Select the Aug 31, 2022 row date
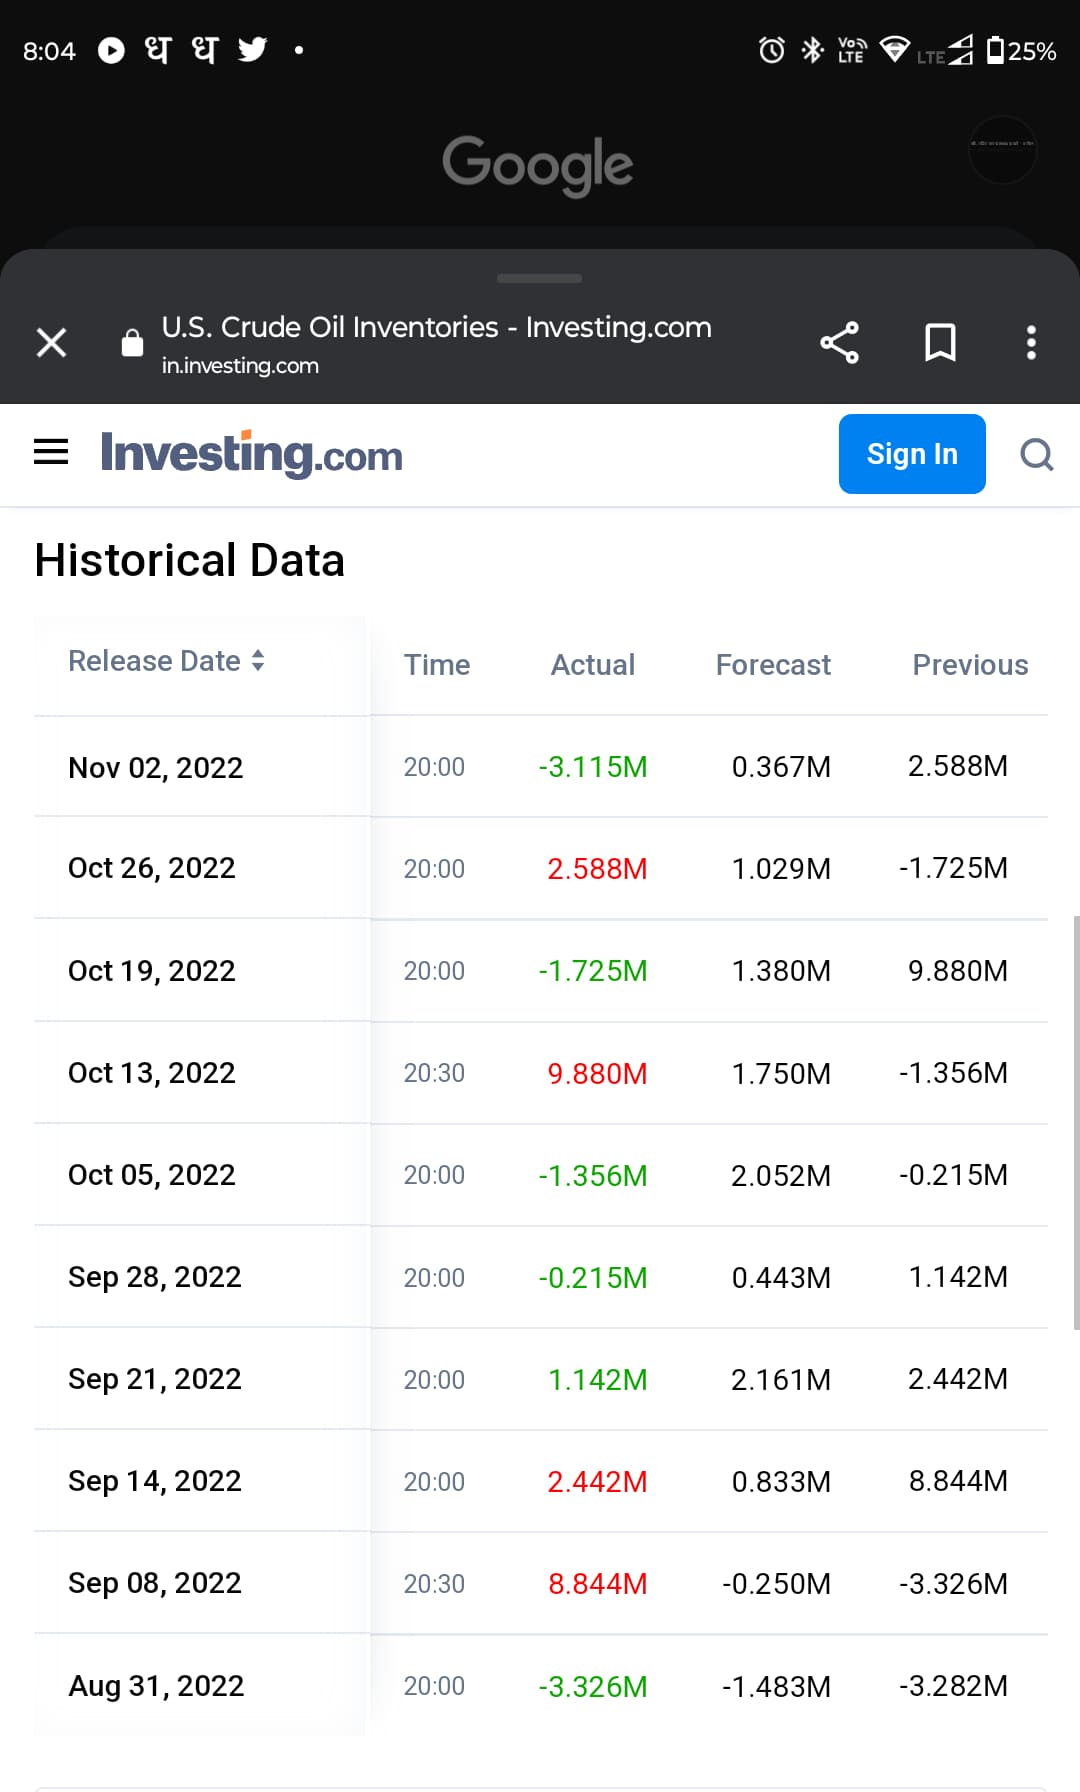Image resolution: width=1080 pixels, height=1792 pixels. pos(156,1686)
